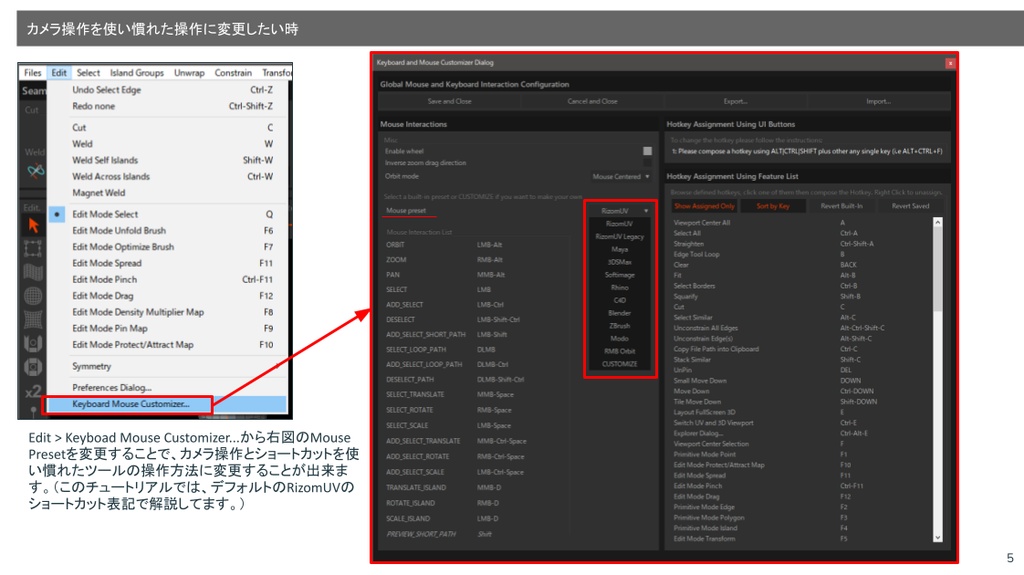Image resolution: width=1024 pixels, height=575 pixels.
Task: Select the Straighten hotkey row
Action: pos(801,244)
